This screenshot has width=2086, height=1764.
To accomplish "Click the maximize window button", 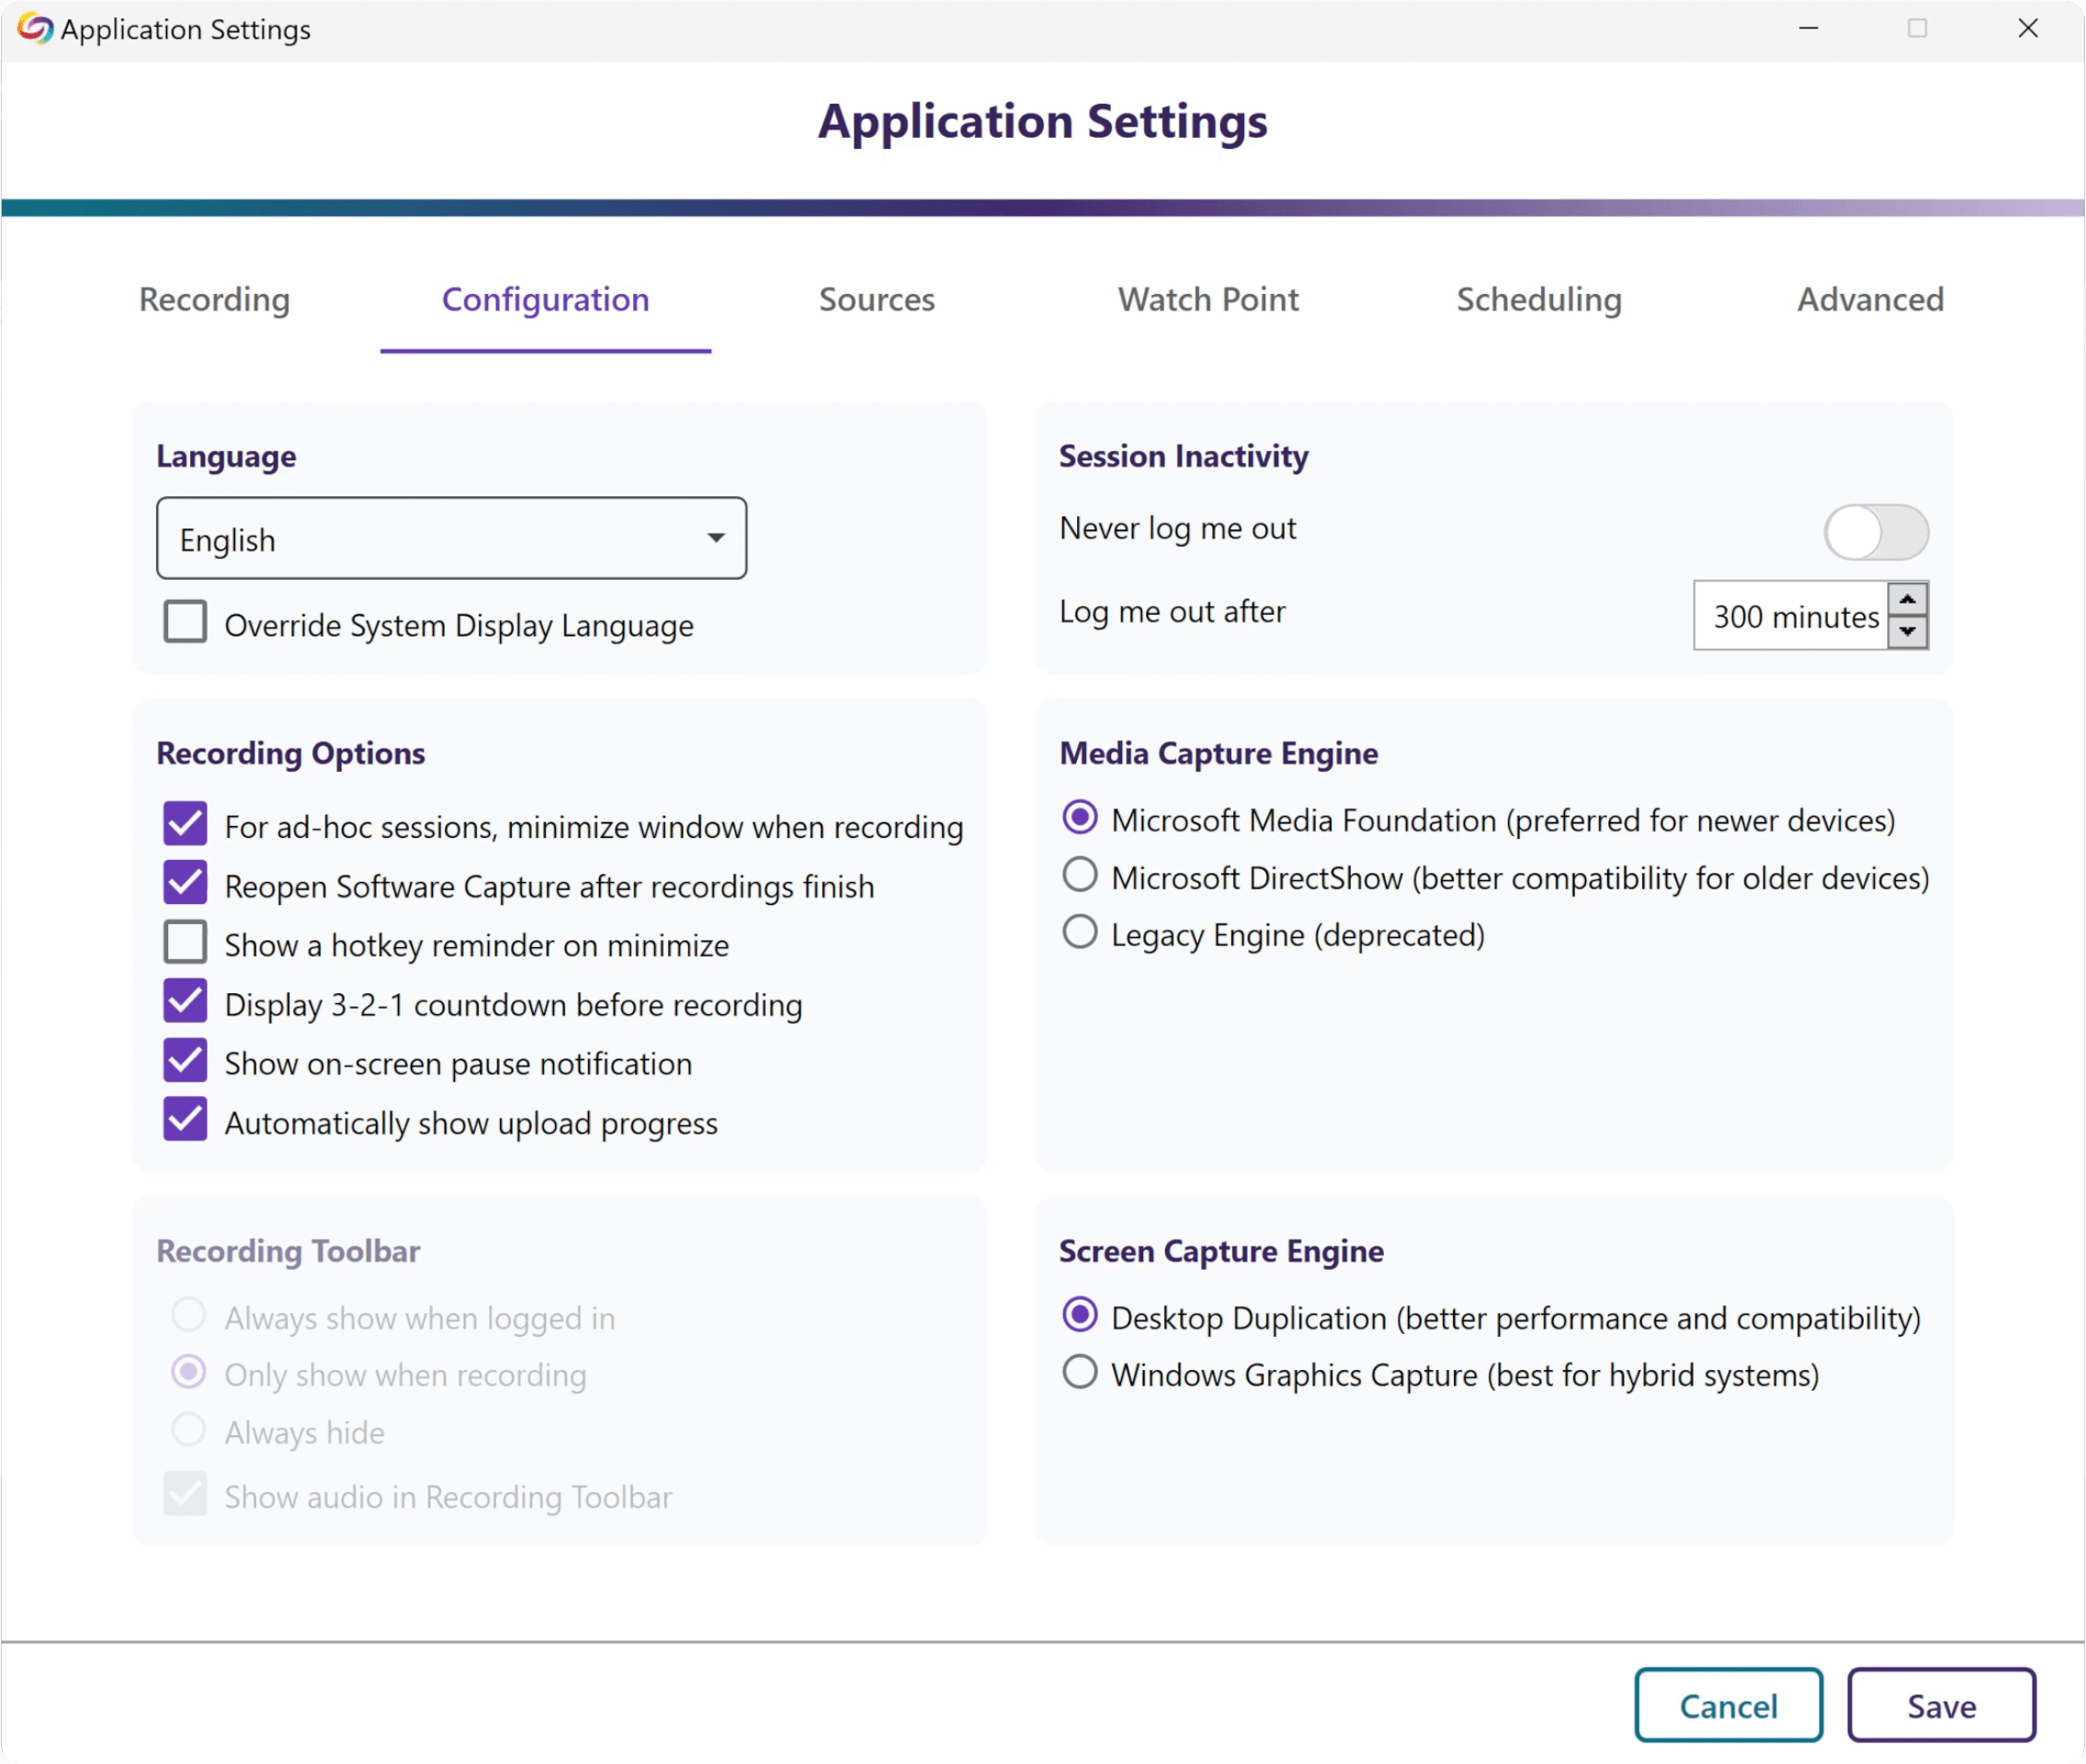I will tap(1918, 28).
